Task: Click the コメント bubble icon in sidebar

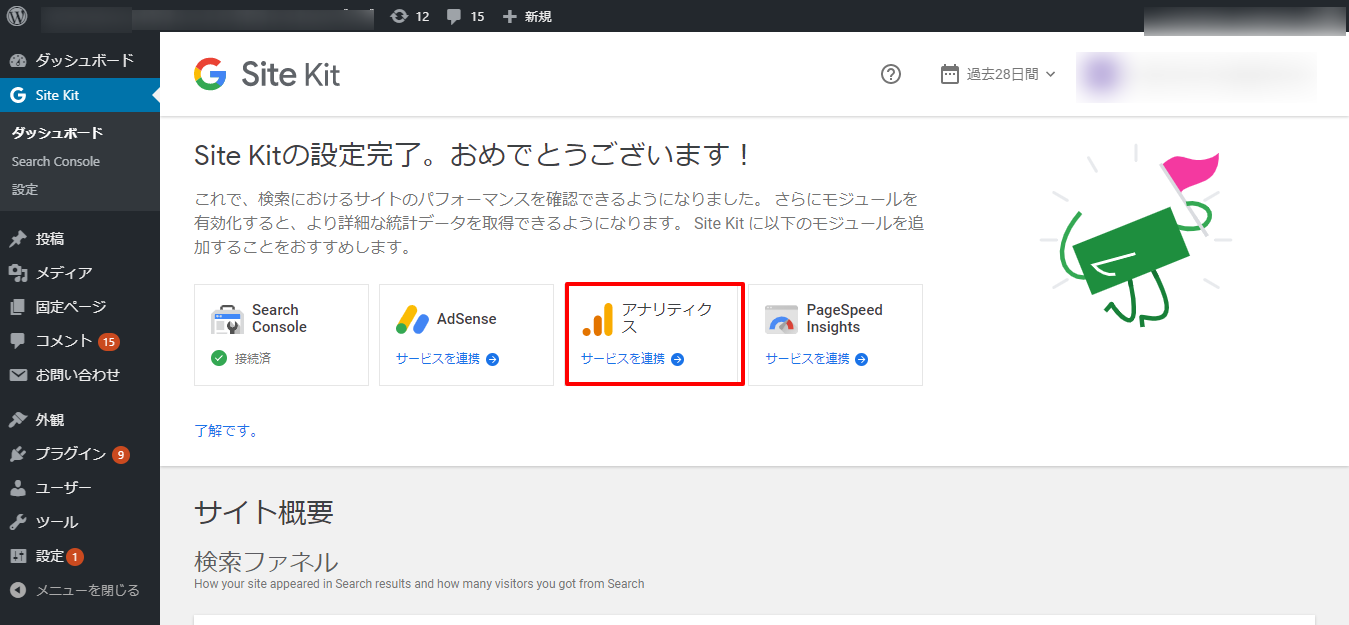Action: pos(18,341)
